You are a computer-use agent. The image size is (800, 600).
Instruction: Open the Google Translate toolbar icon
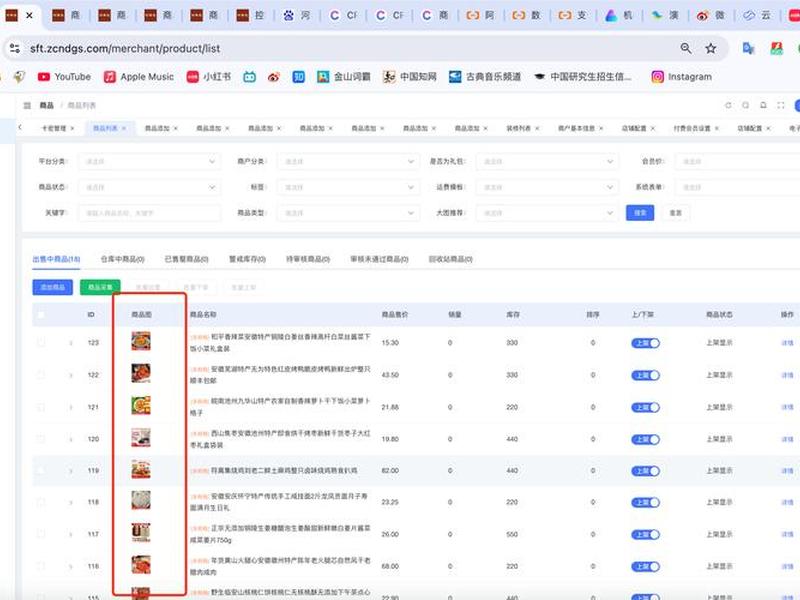[x=748, y=48]
